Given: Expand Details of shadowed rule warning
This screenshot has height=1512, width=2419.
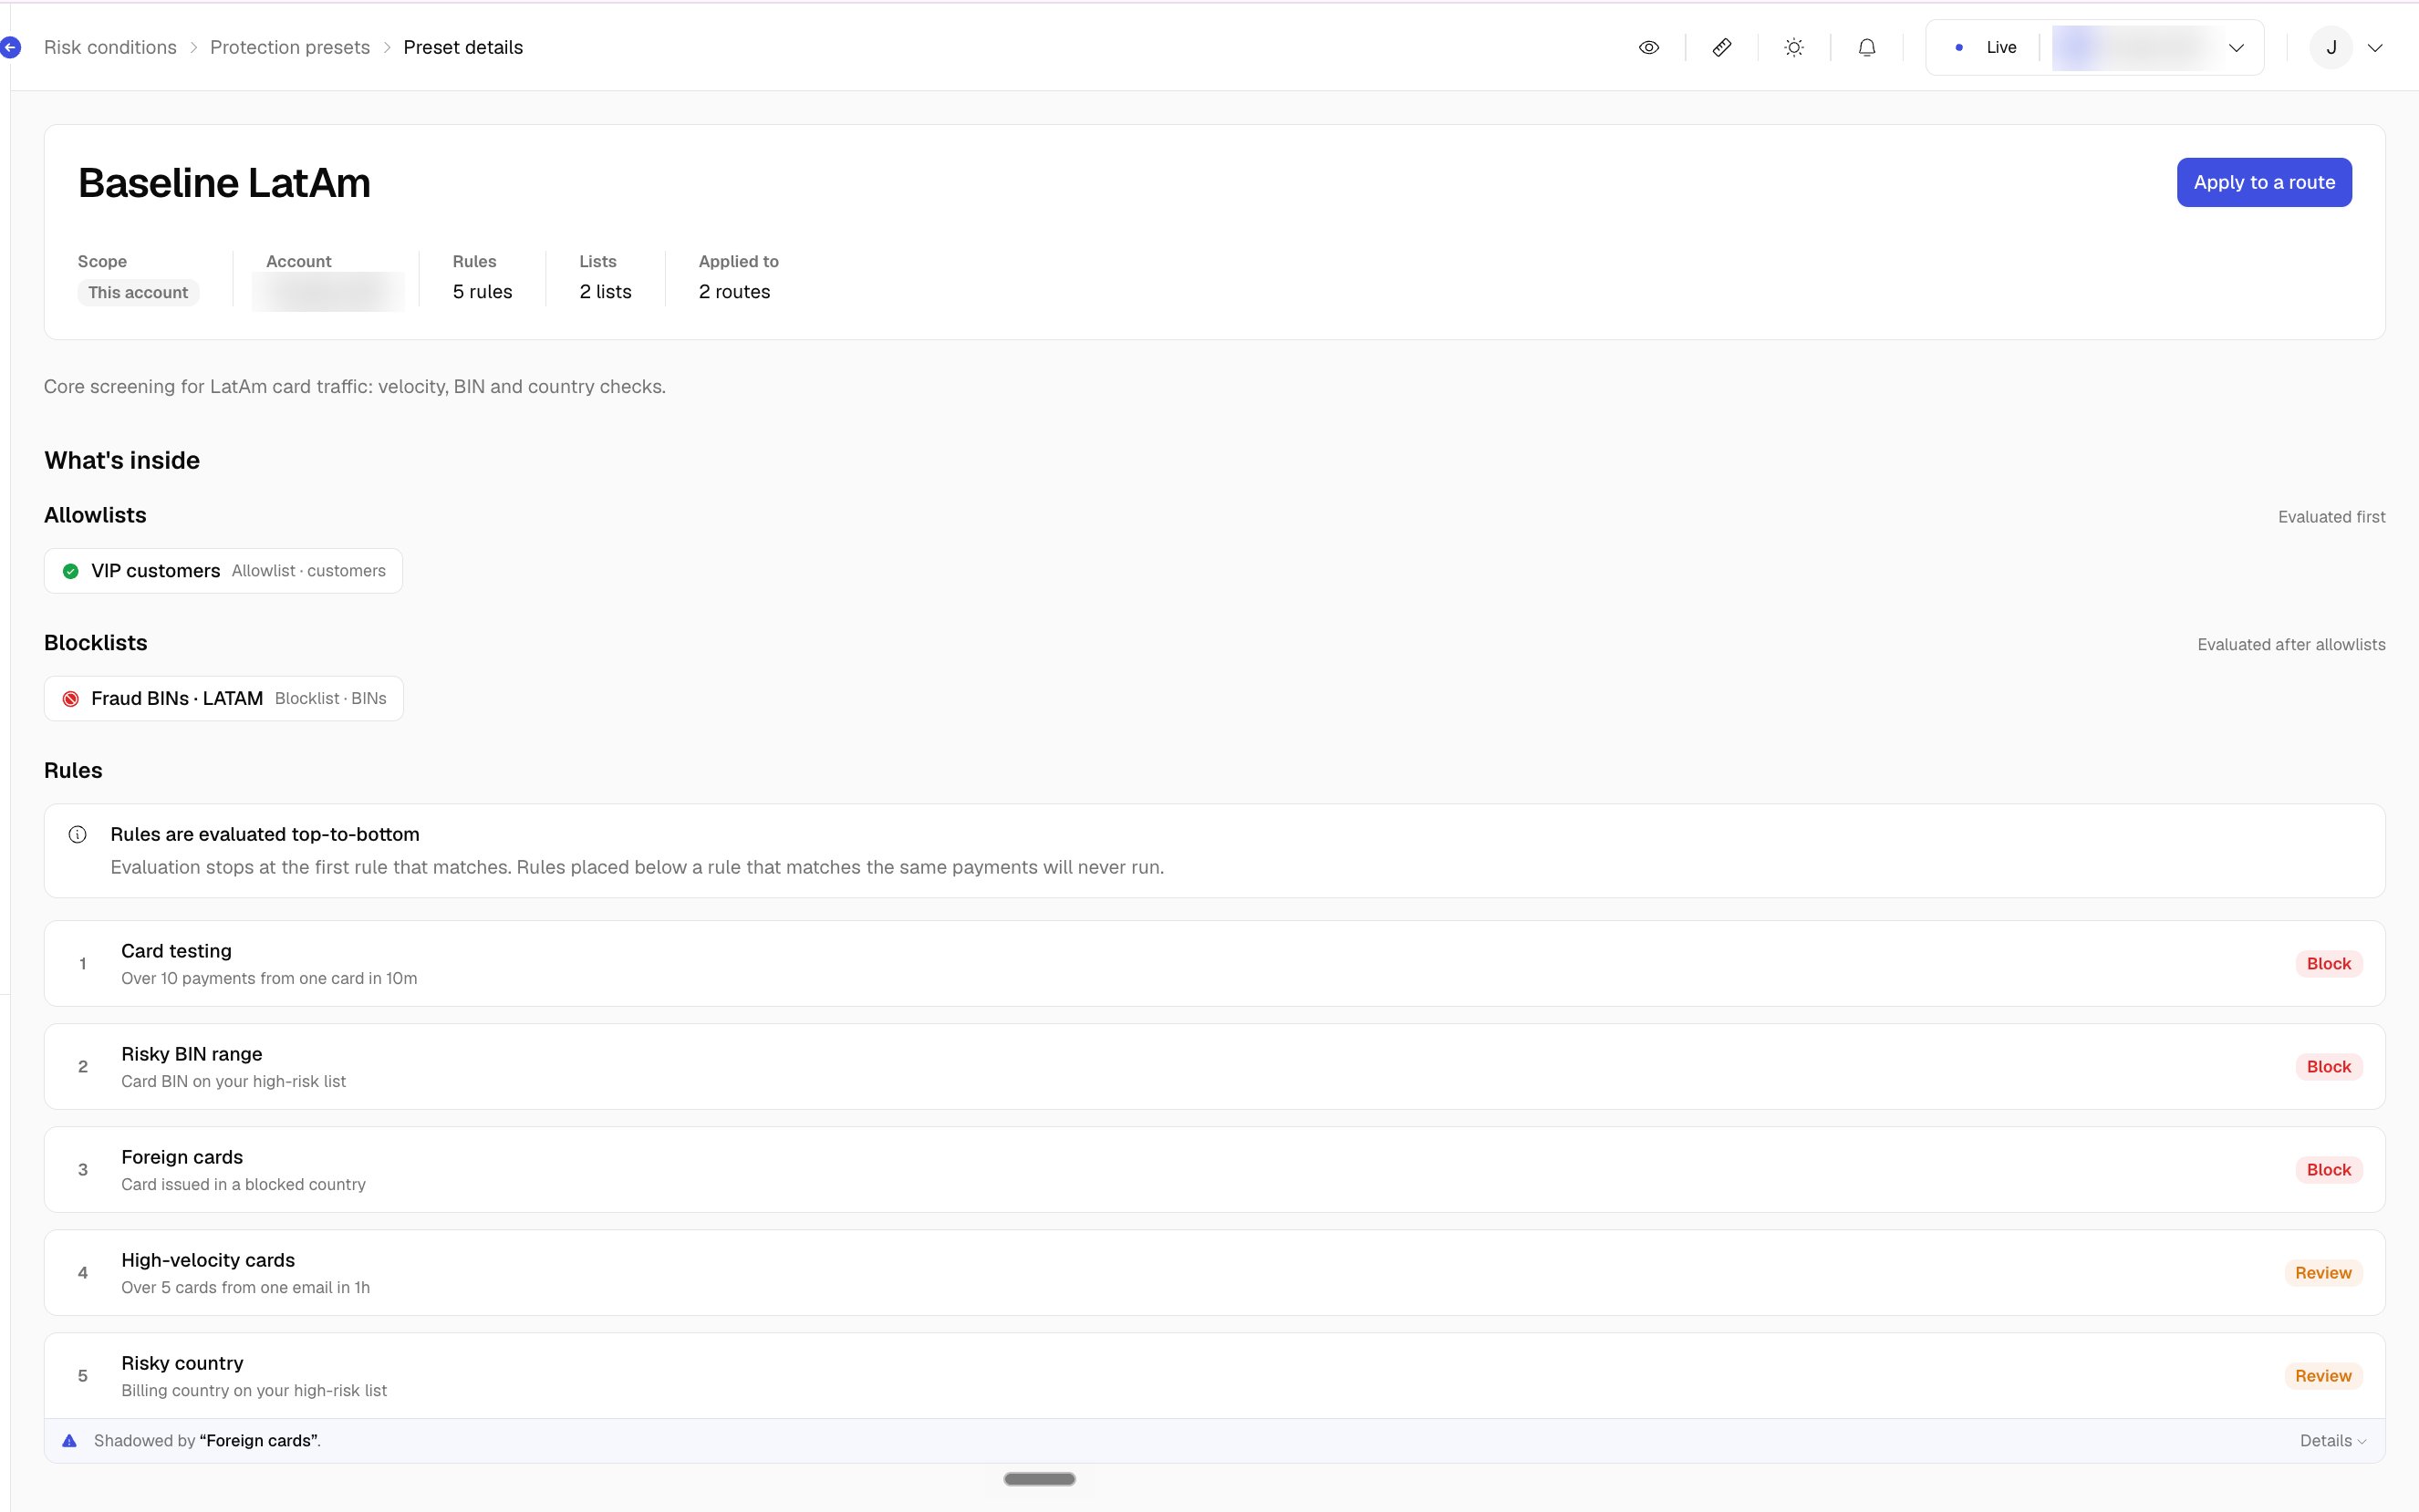Looking at the screenshot, I should click(x=2332, y=1440).
